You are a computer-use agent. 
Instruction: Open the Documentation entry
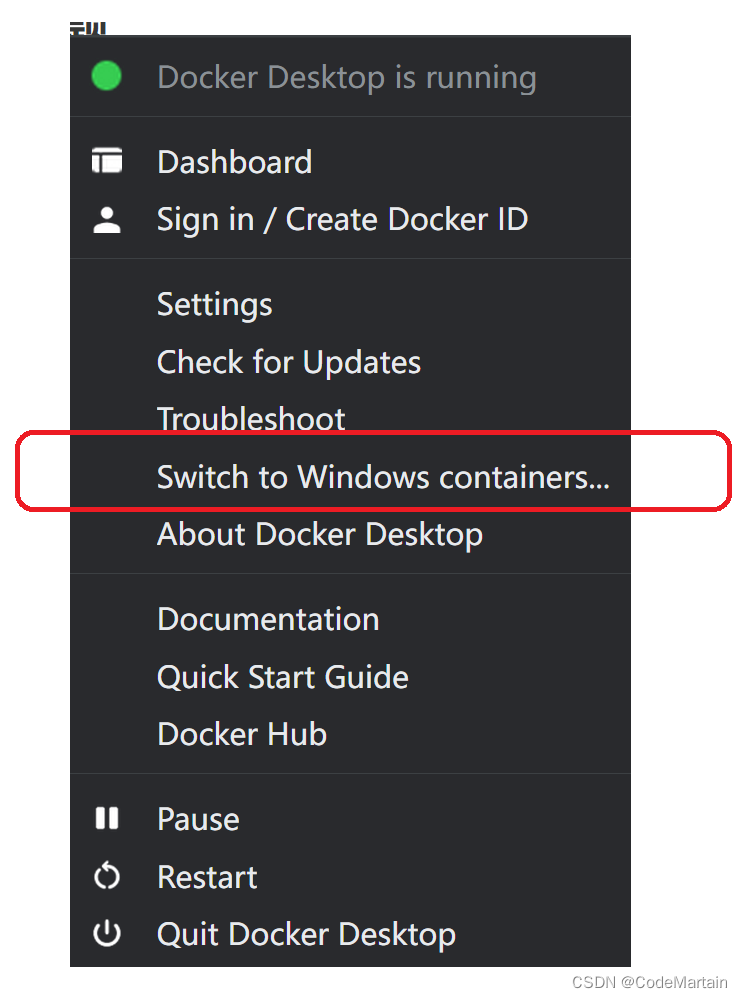click(267, 618)
